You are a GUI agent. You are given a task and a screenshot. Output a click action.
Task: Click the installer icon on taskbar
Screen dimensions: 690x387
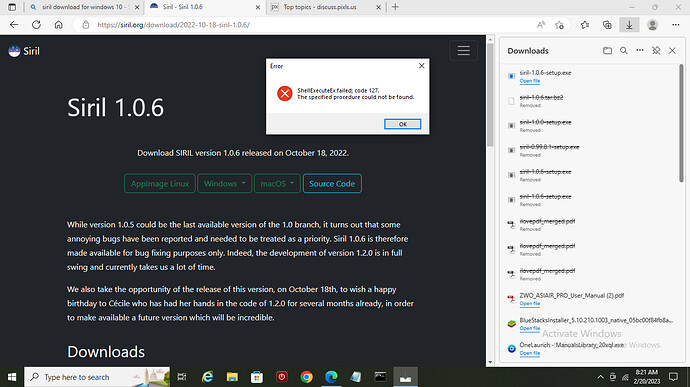[405, 377]
